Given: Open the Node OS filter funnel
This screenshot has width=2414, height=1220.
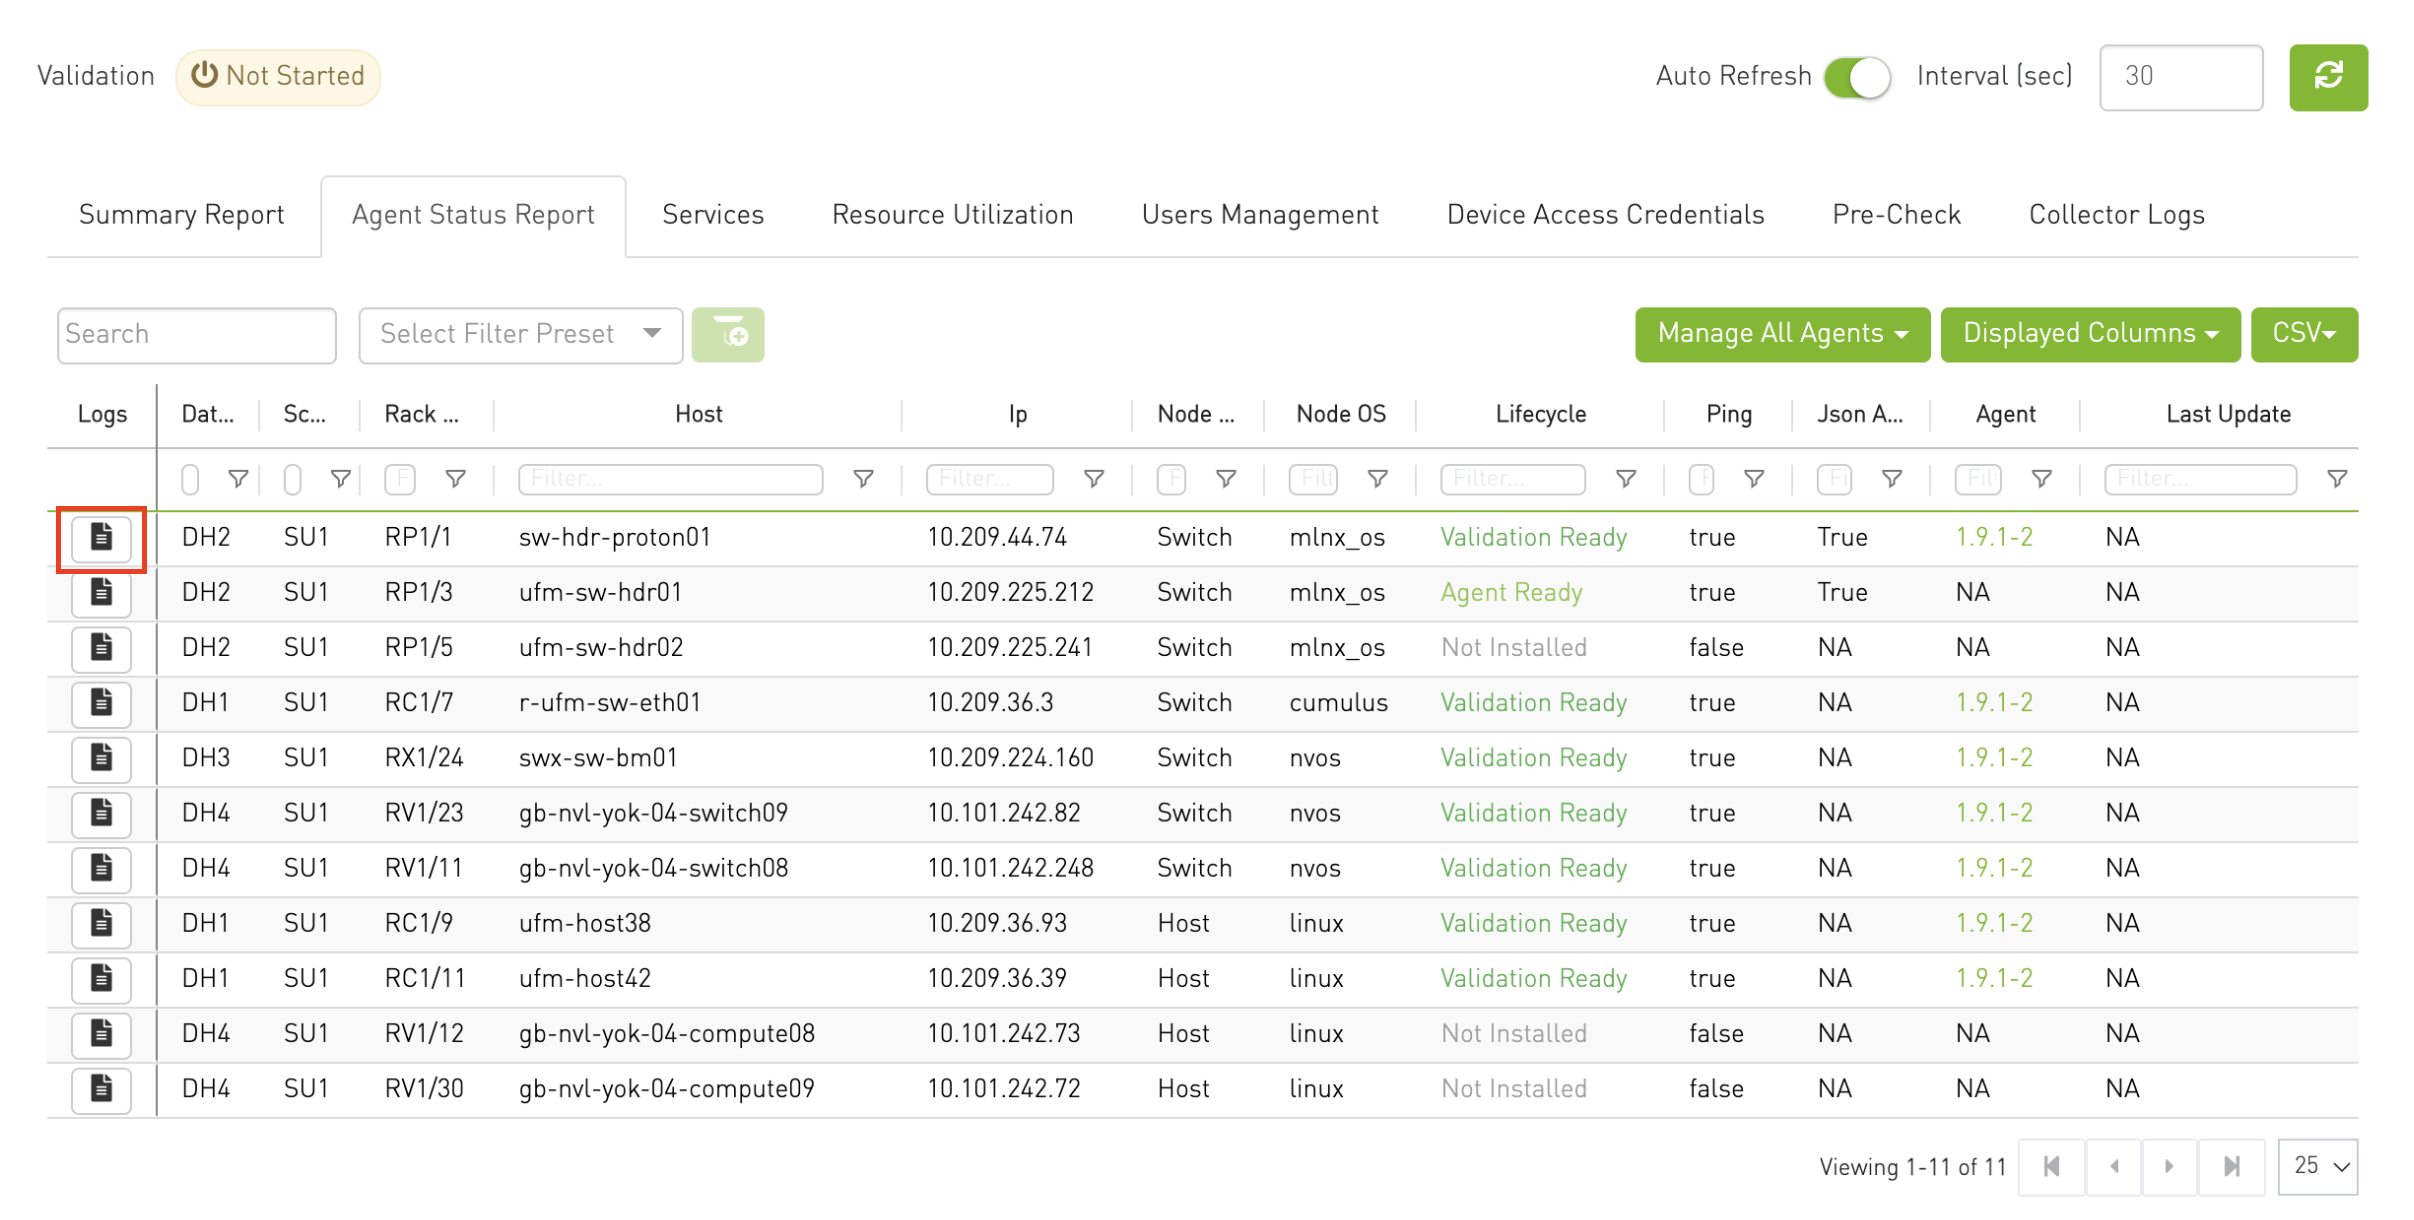Looking at the screenshot, I should click(x=1378, y=479).
